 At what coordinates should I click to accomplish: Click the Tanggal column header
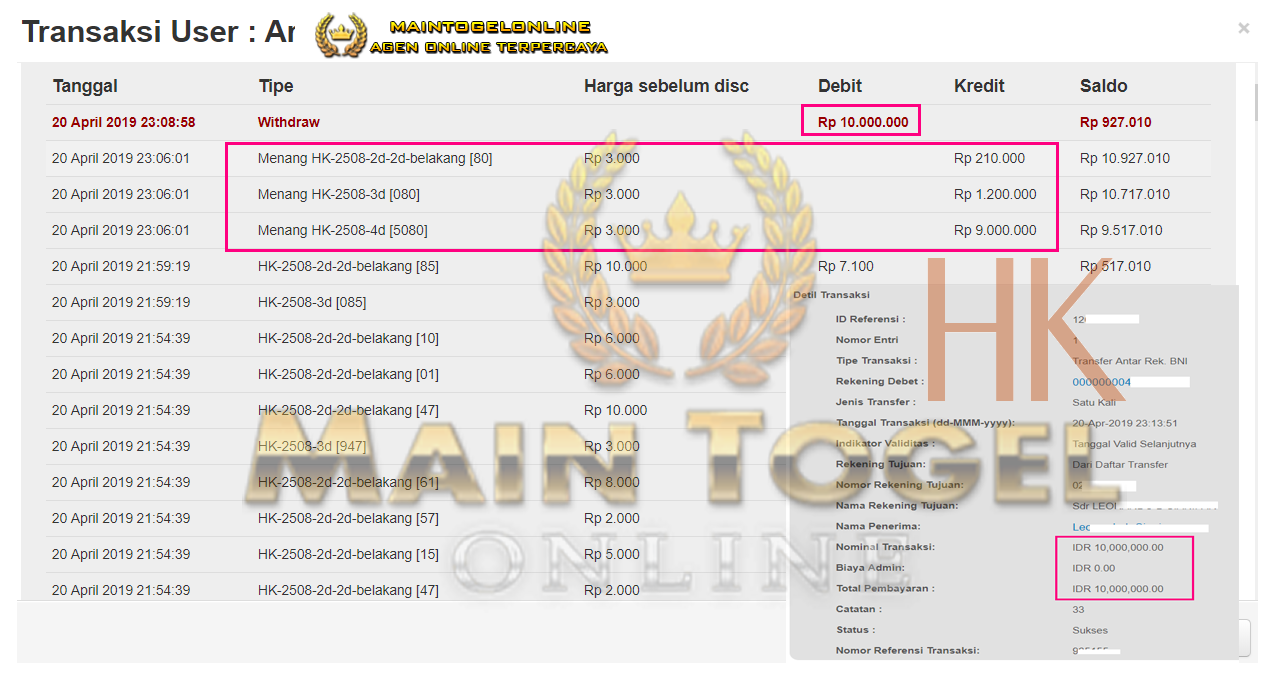[85, 86]
